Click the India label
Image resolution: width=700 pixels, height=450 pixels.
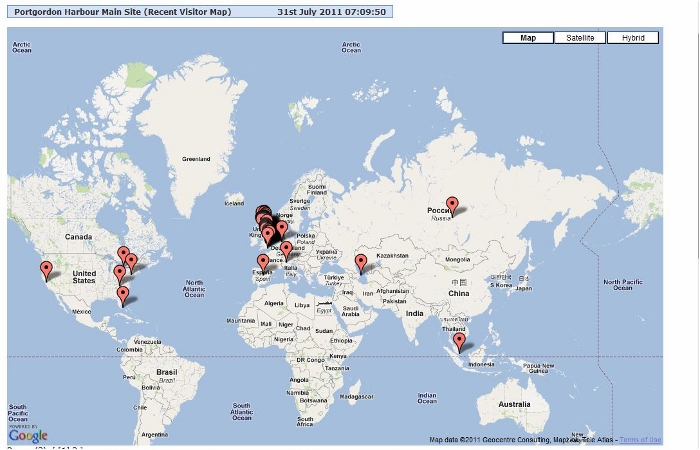[414, 314]
